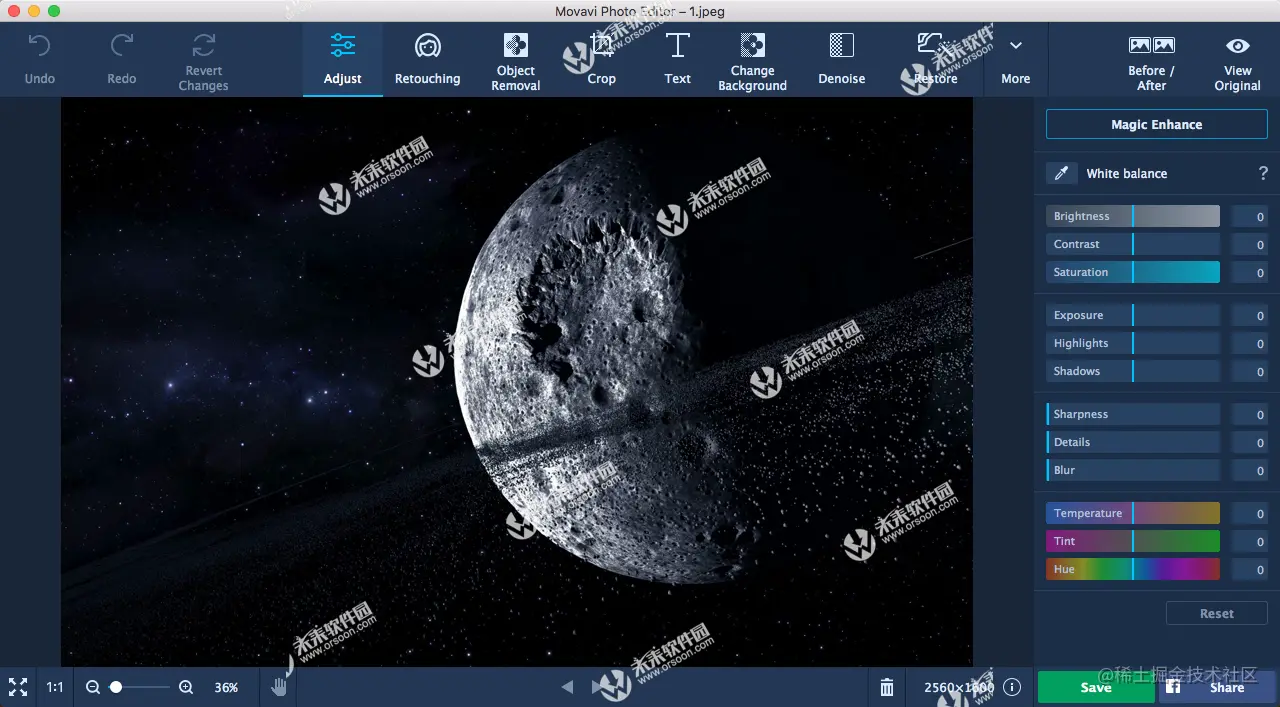This screenshot has height=707, width=1280.
Task: Open the Text tool
Action: (678, 59)
